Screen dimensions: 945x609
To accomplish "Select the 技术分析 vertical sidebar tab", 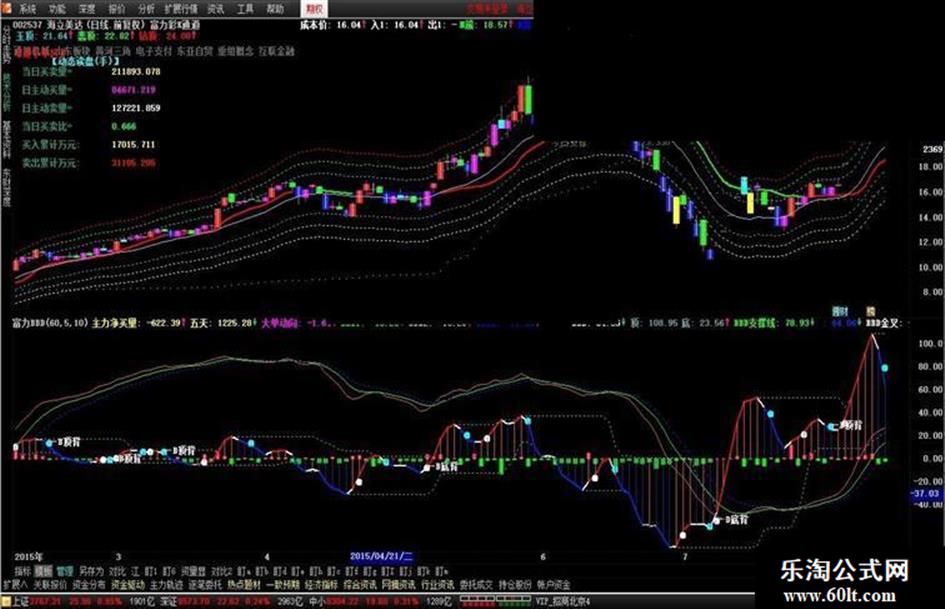I will pyautogui.click(x=6, y=92).
